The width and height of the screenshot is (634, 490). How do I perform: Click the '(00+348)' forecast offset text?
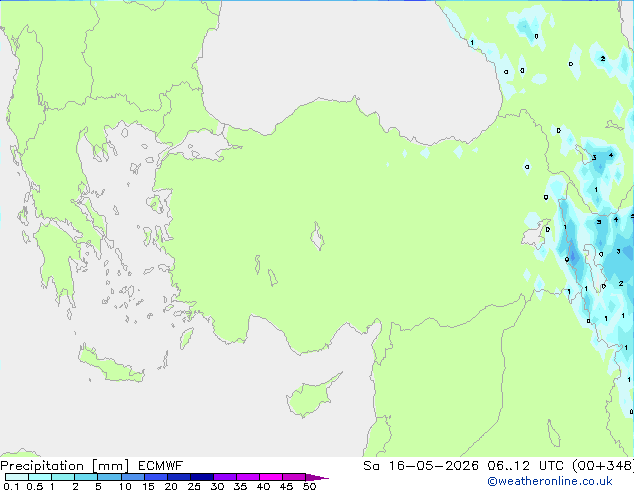(x=603, y=466)
